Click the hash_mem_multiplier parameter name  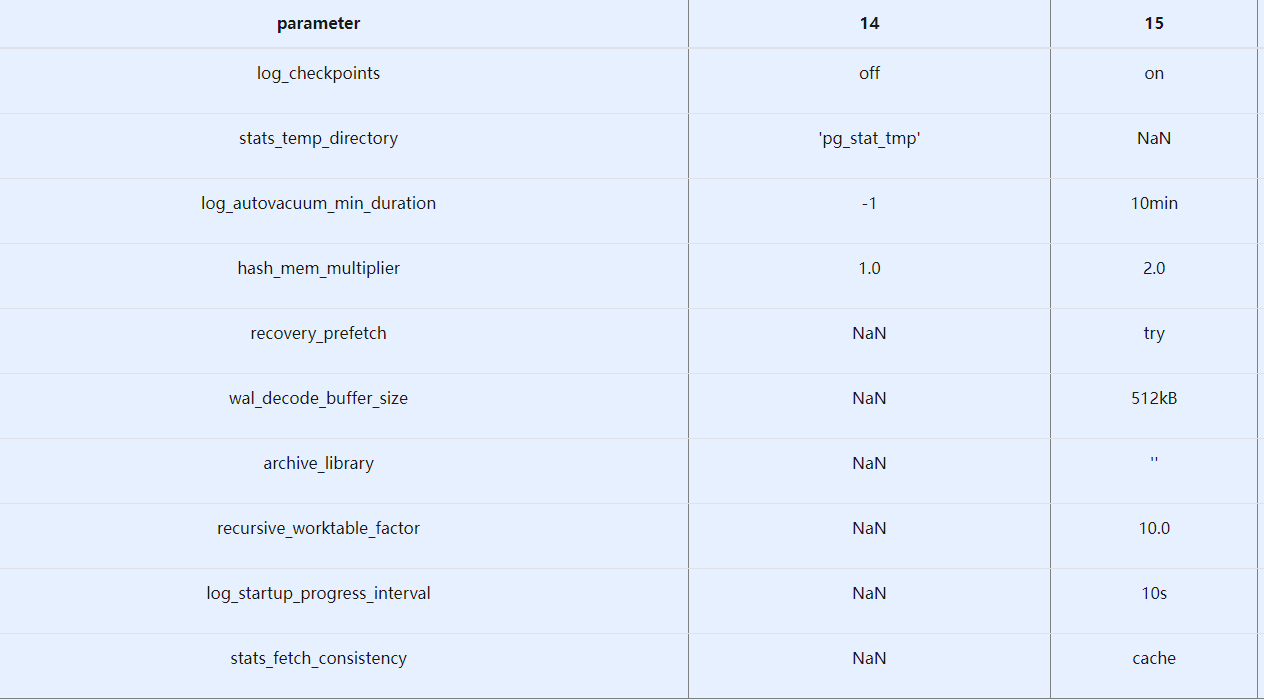pyautogui.click(x=318, y=268)
